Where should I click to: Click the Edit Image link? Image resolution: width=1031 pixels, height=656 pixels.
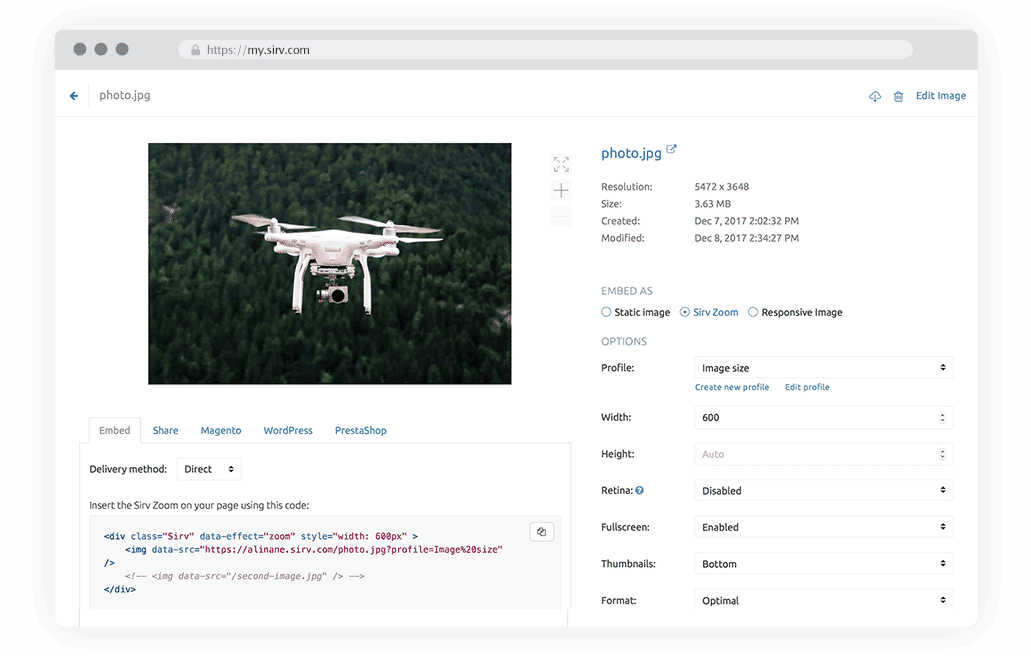click(x=940, y=96)
